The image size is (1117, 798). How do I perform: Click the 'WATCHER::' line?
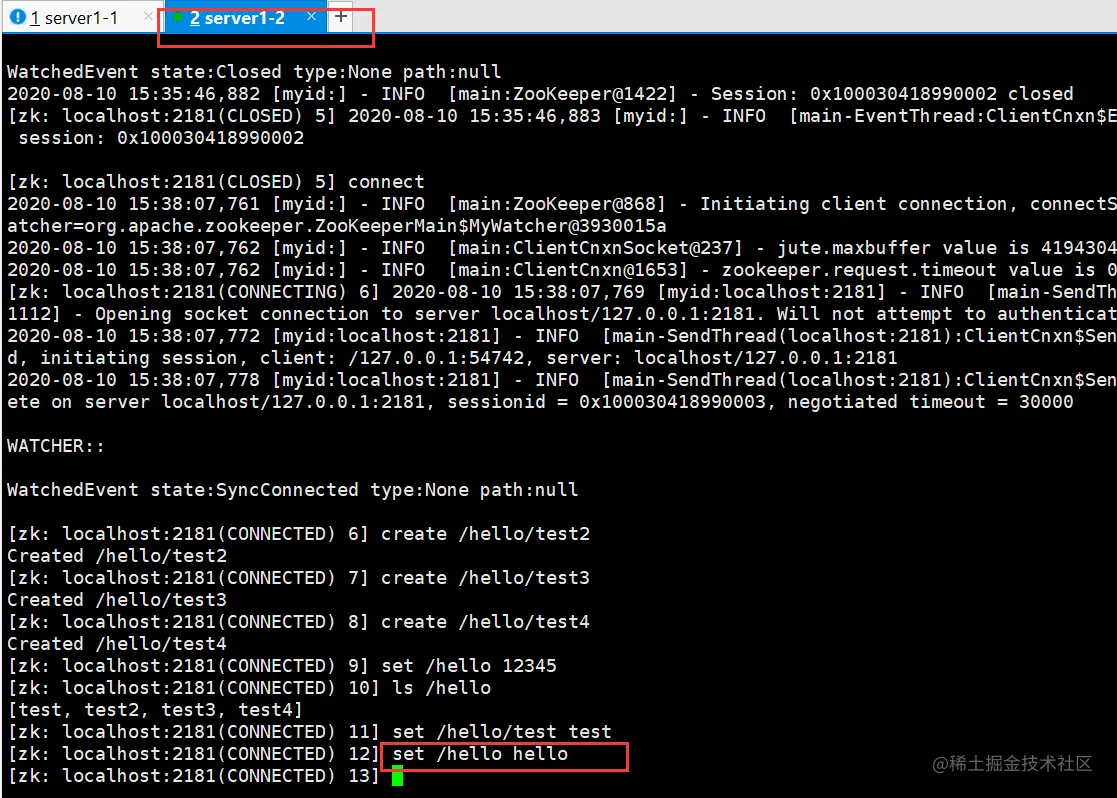[56, 446]
